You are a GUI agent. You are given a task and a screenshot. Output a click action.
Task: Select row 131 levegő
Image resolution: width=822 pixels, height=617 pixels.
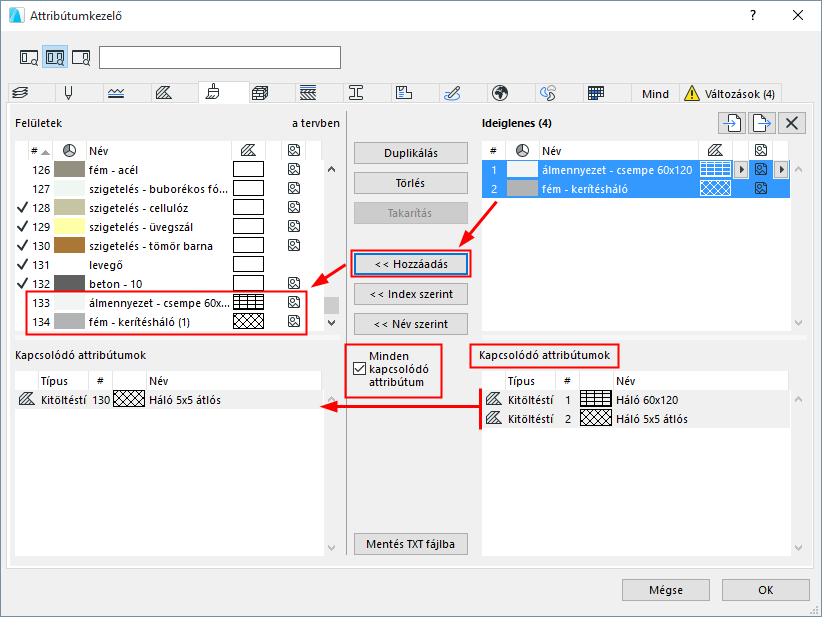(x=169, y=265)
